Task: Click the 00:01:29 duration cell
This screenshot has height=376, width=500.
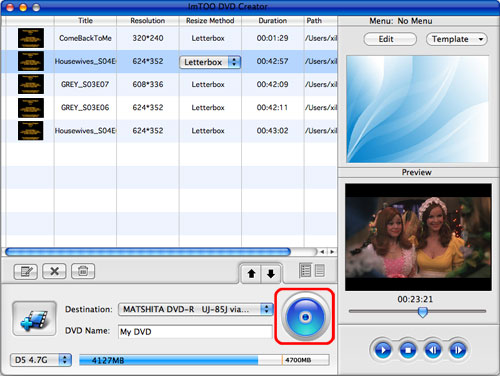Action: coord(272,38)
